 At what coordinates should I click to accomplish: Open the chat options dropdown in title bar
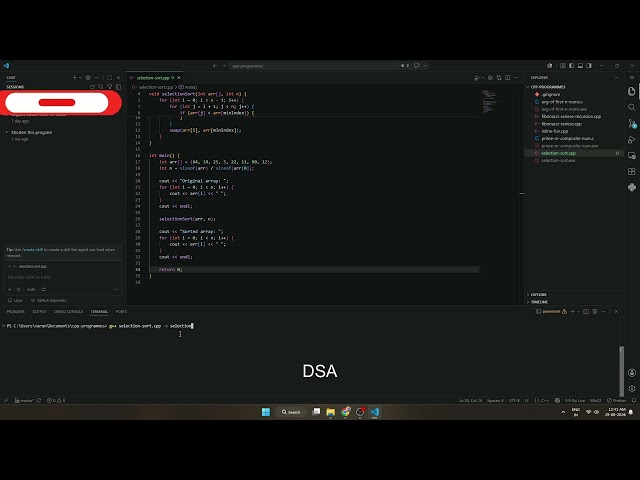pyautogui.click(x=424, y=66)
